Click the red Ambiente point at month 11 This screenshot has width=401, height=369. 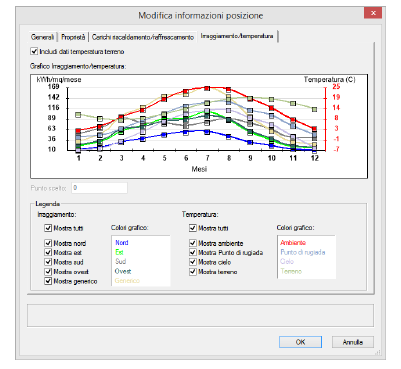tap(293, 120)
